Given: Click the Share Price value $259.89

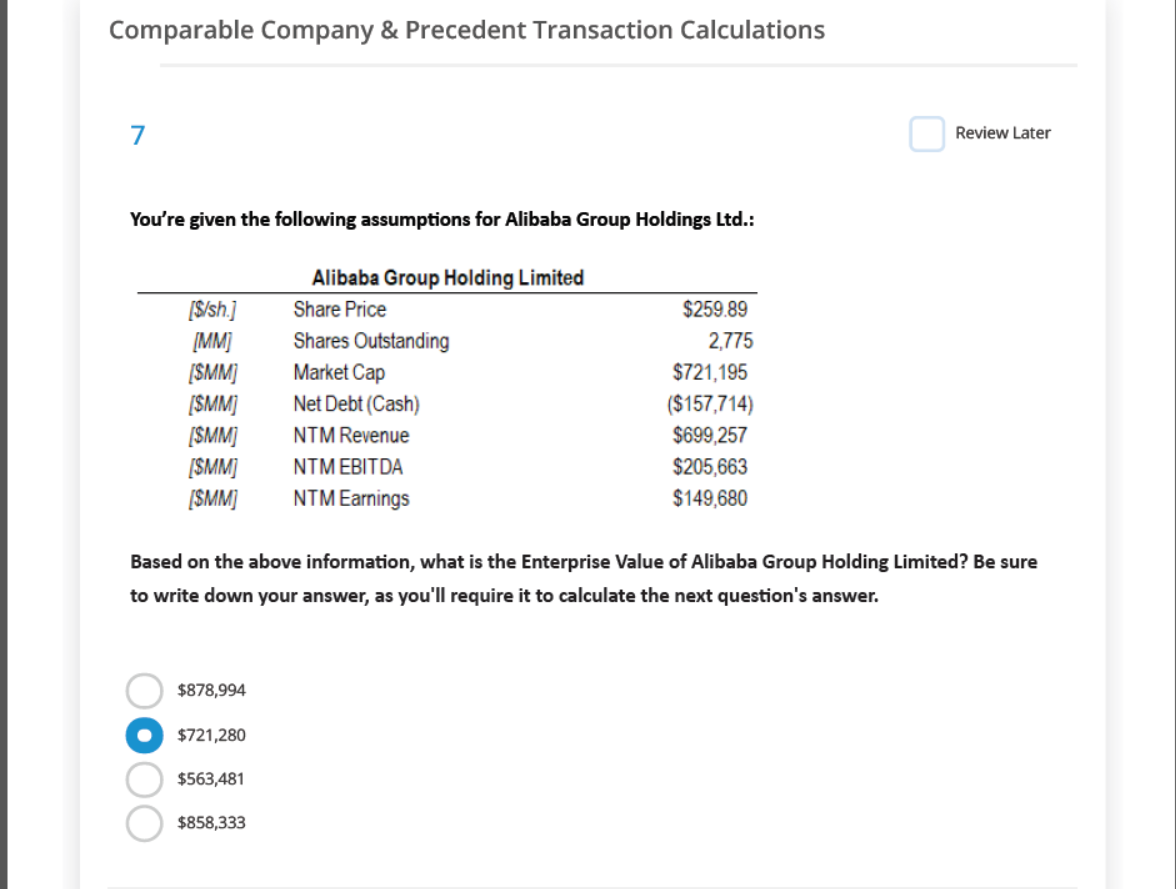Looking at the screenshot, I should pos(715,309).
